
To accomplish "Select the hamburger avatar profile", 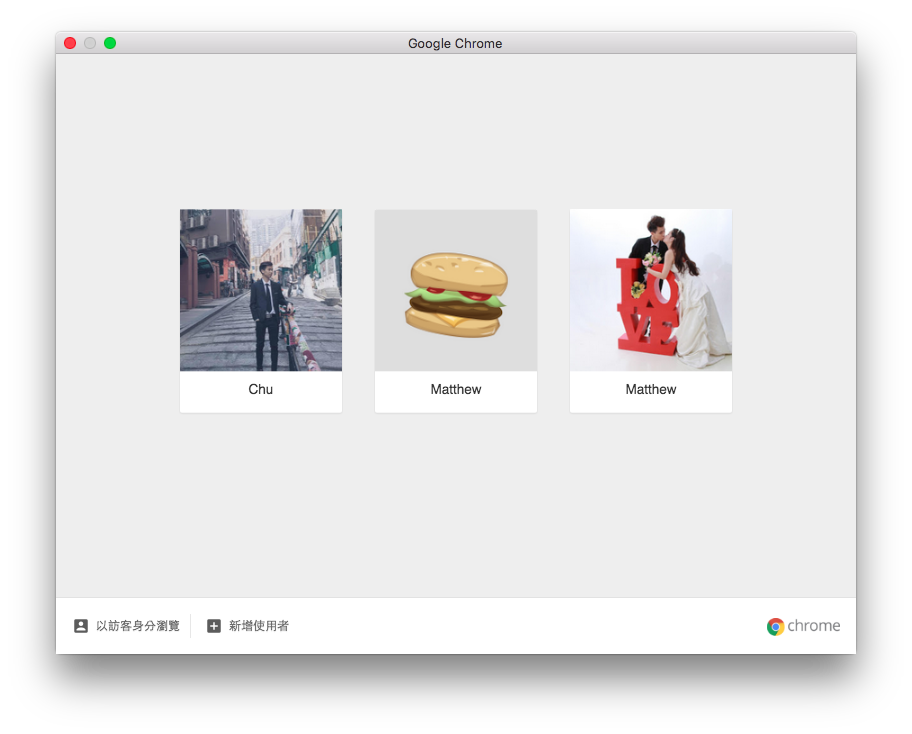I will [456, 290].
